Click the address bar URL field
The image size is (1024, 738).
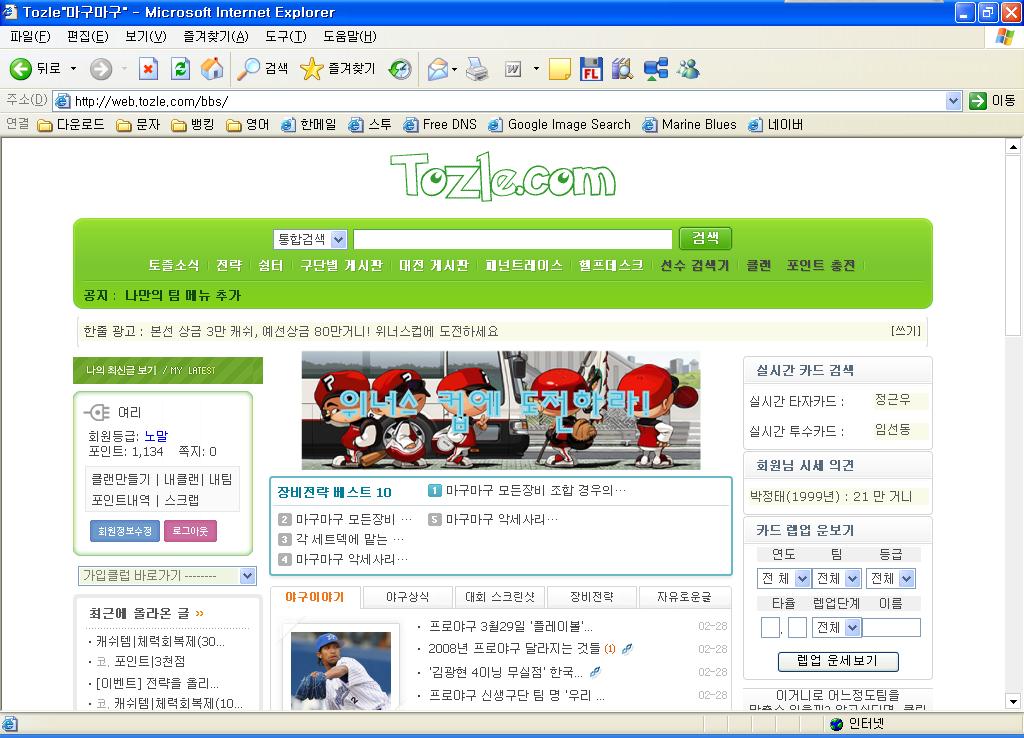[x=499, y=101]
